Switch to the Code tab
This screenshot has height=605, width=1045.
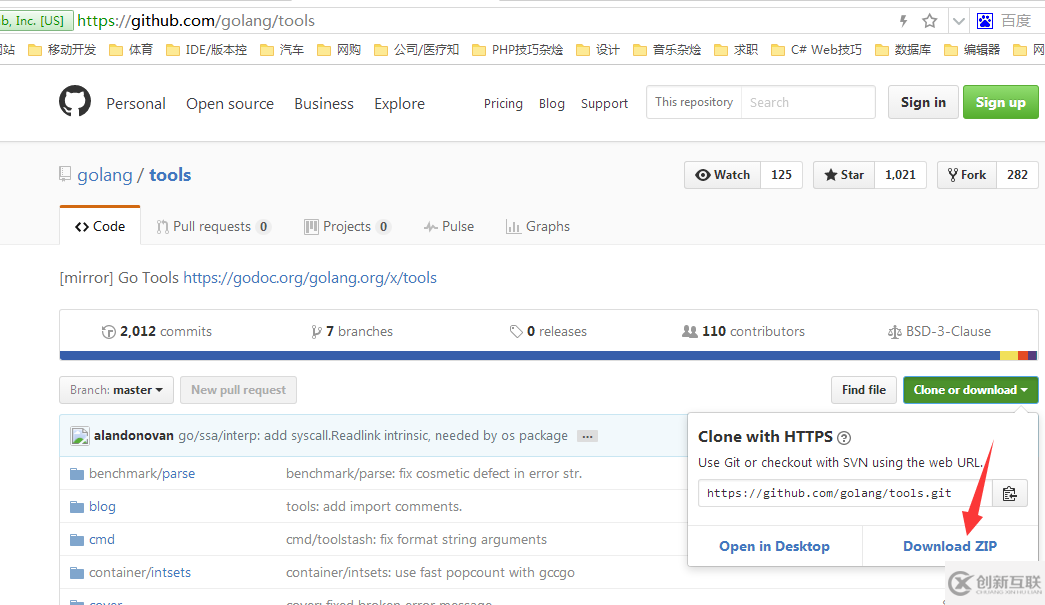(100, 227)
